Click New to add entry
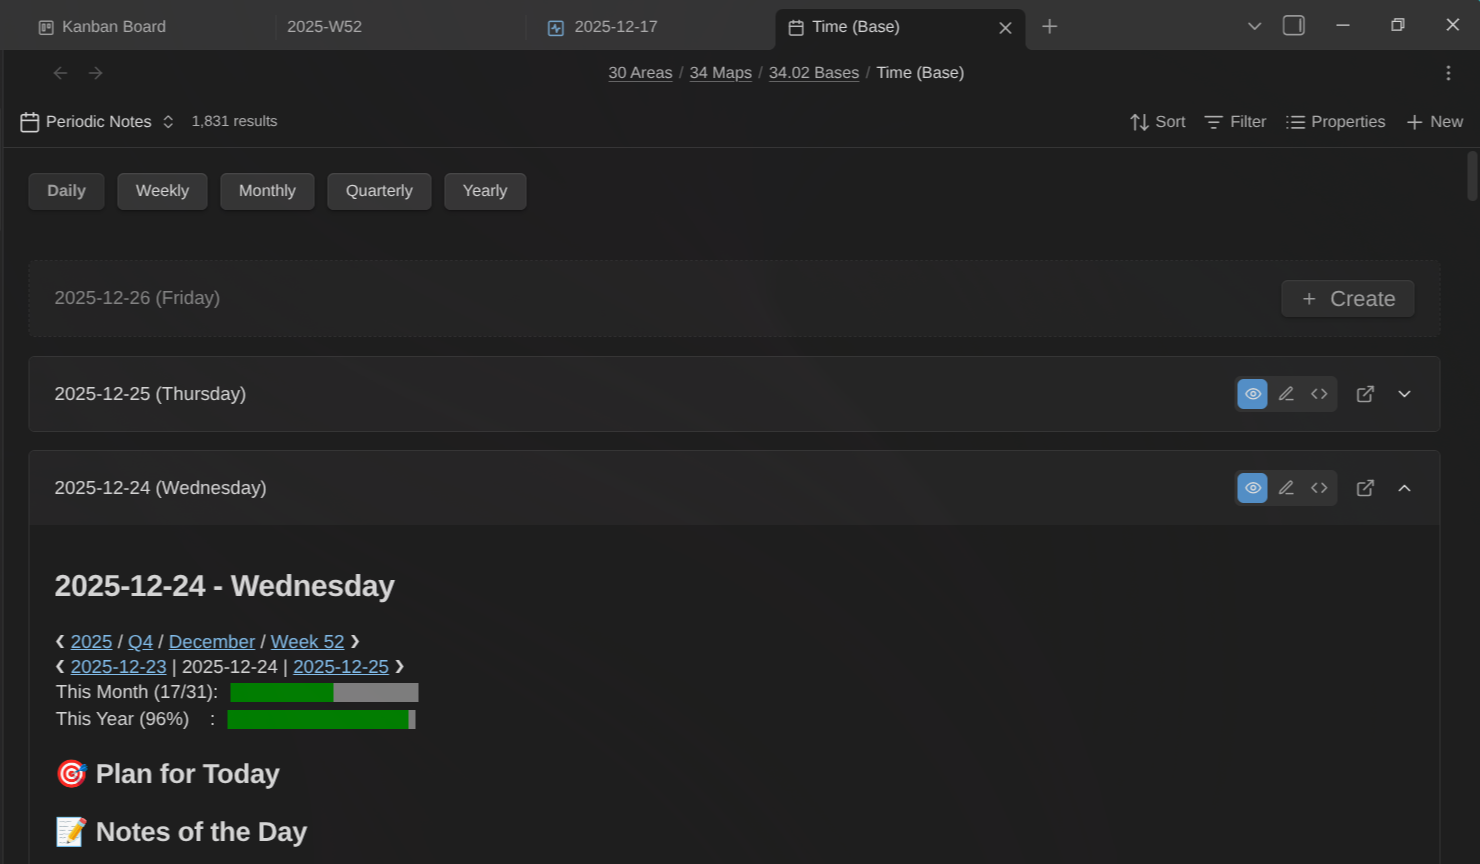The height and width of the screenshot is (864, 1480). click(x=1434, y=122)
